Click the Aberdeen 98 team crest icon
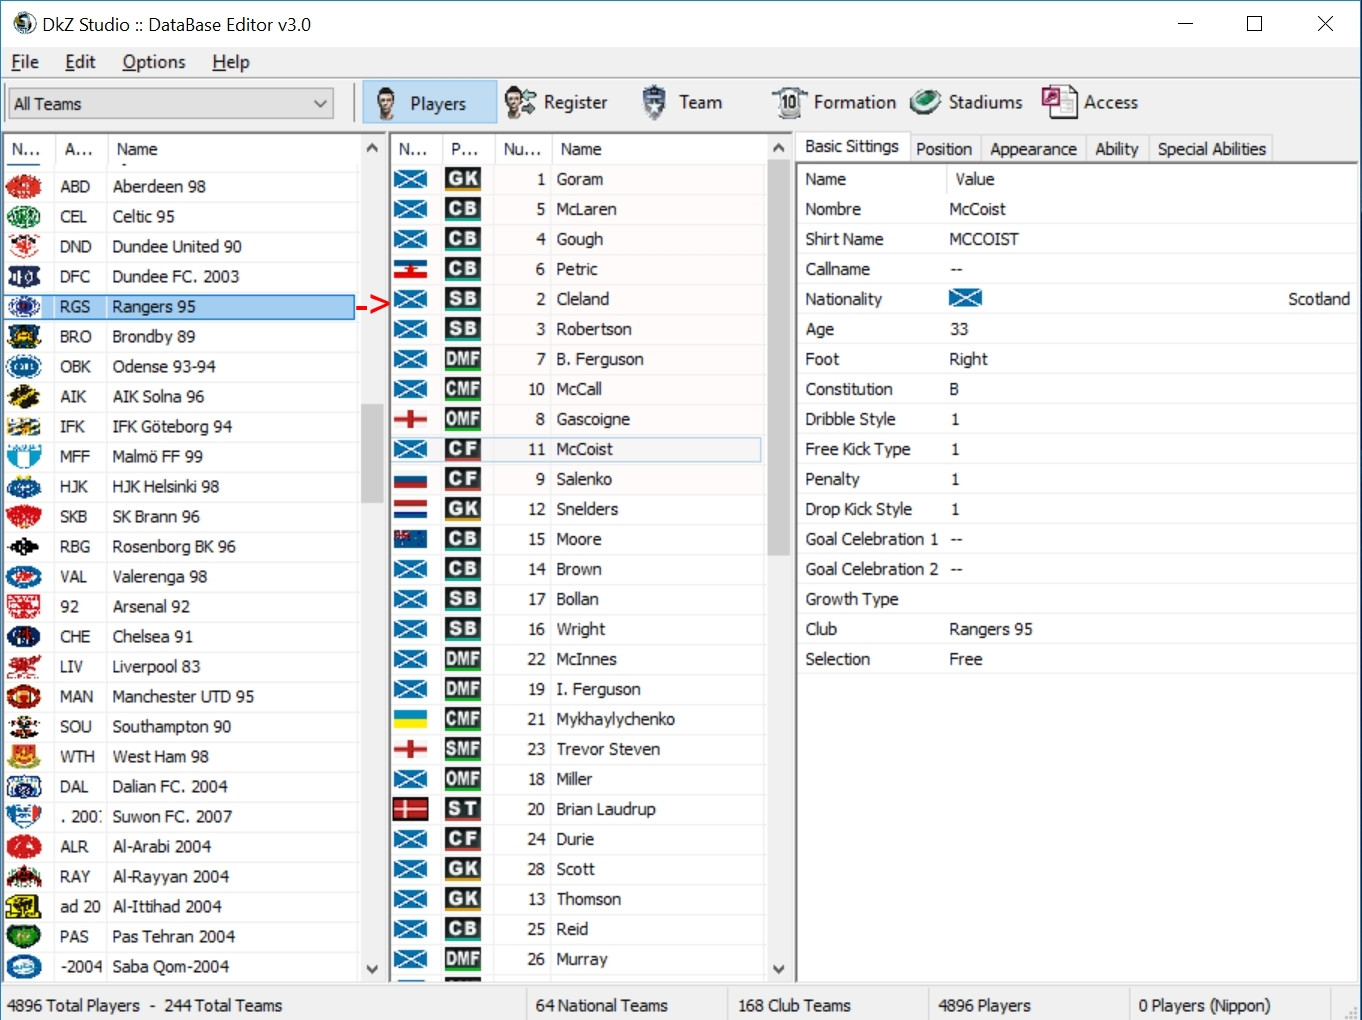This screenshot has width=1362, height=1020. click(x=24, y=187)
